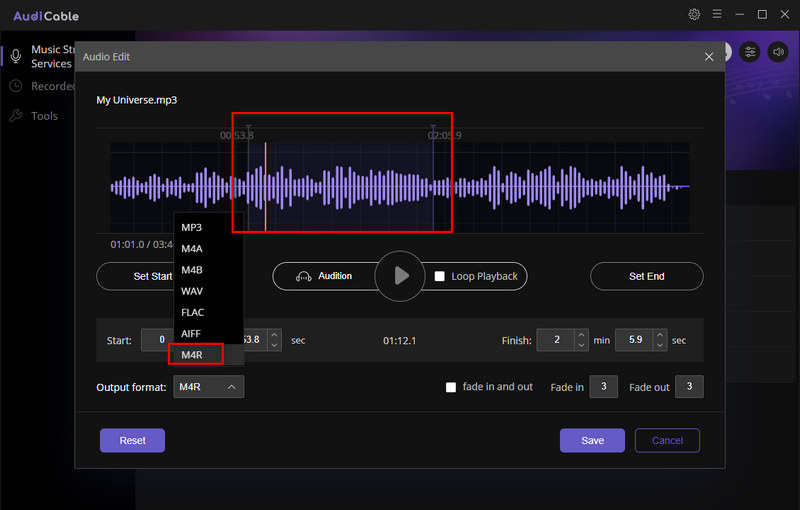Viewport: 800px width, 510px height.
Task: Increase Finish seconds with up arrow
Action: pos(660,335)
